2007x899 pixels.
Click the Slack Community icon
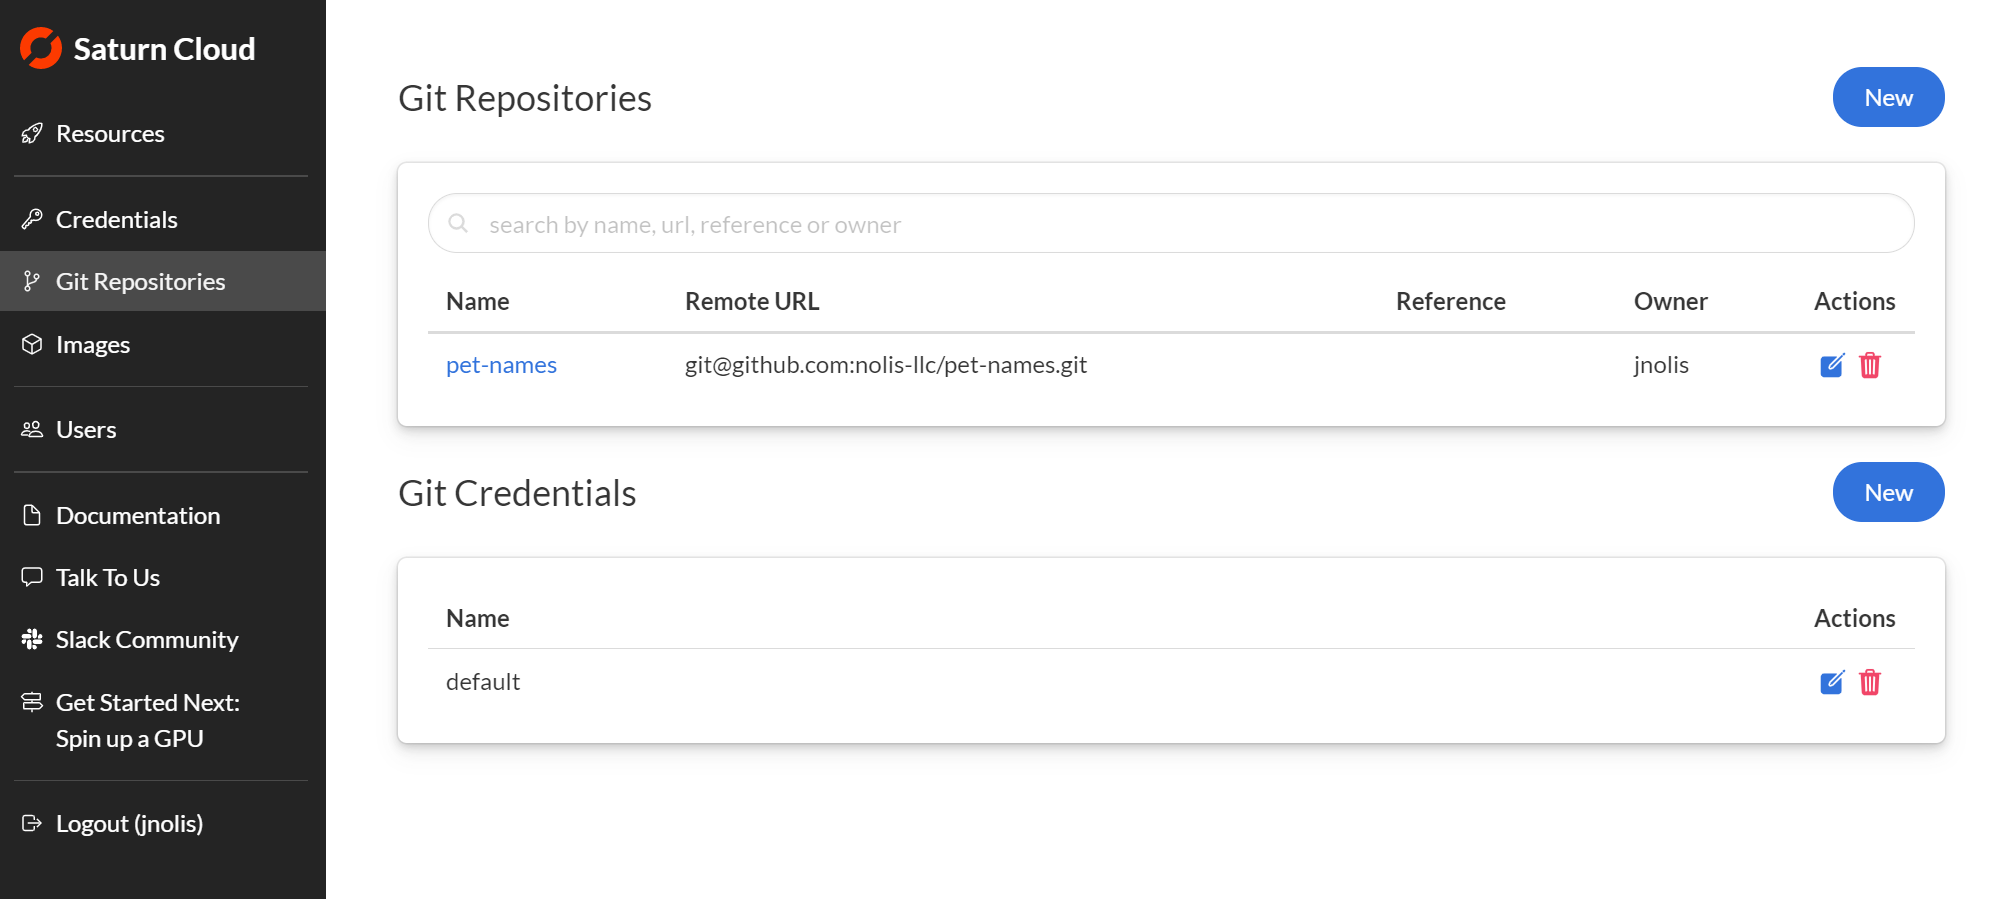point(32,640)
